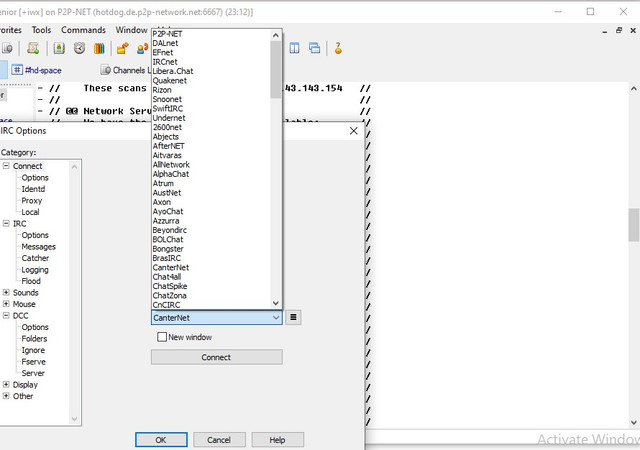Click the chat window scroll-up arrow
Image resolution: width=640 pixels, height=450 pixels.
tap(633, 88)
